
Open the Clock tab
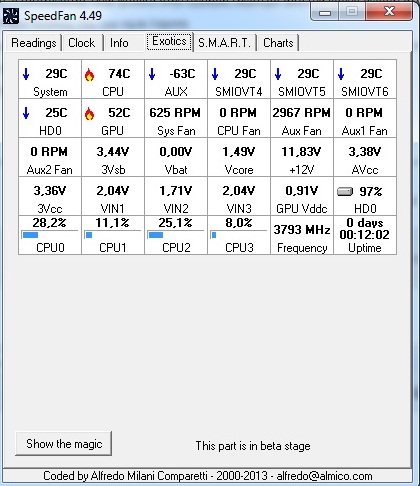point(82,43)
